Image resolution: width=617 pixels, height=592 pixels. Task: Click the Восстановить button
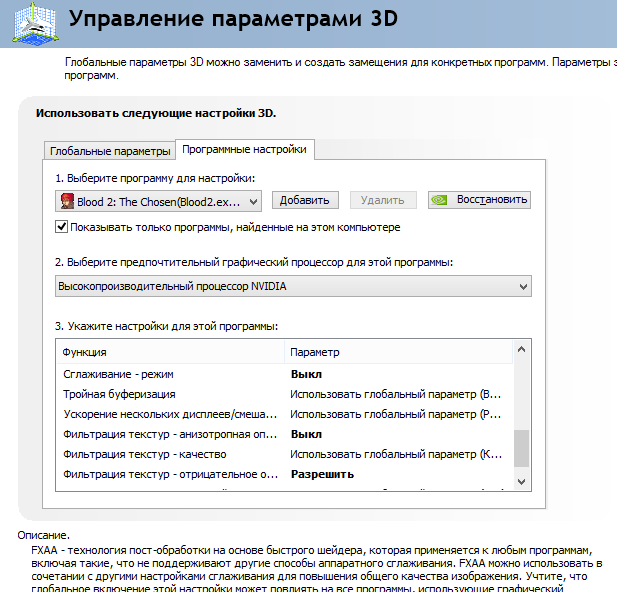tap(479, 200)
